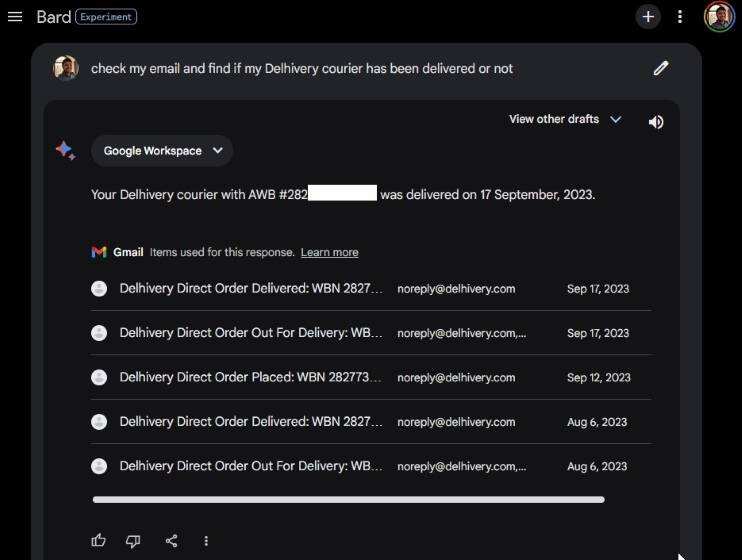Open Sep 17 Out For Delivery email

250,333
